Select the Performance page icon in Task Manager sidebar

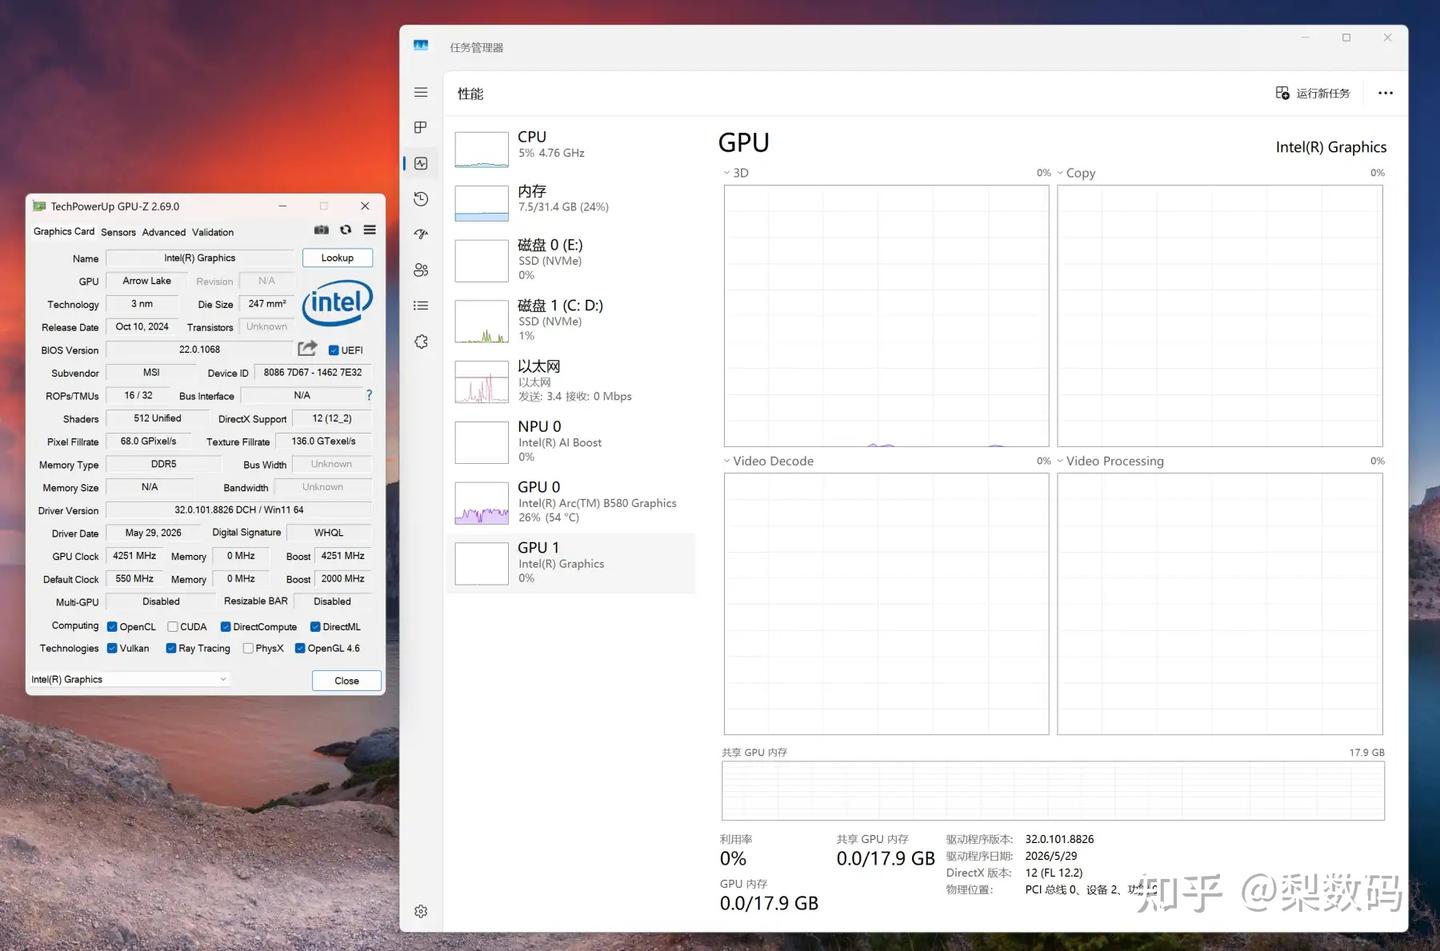421,163
